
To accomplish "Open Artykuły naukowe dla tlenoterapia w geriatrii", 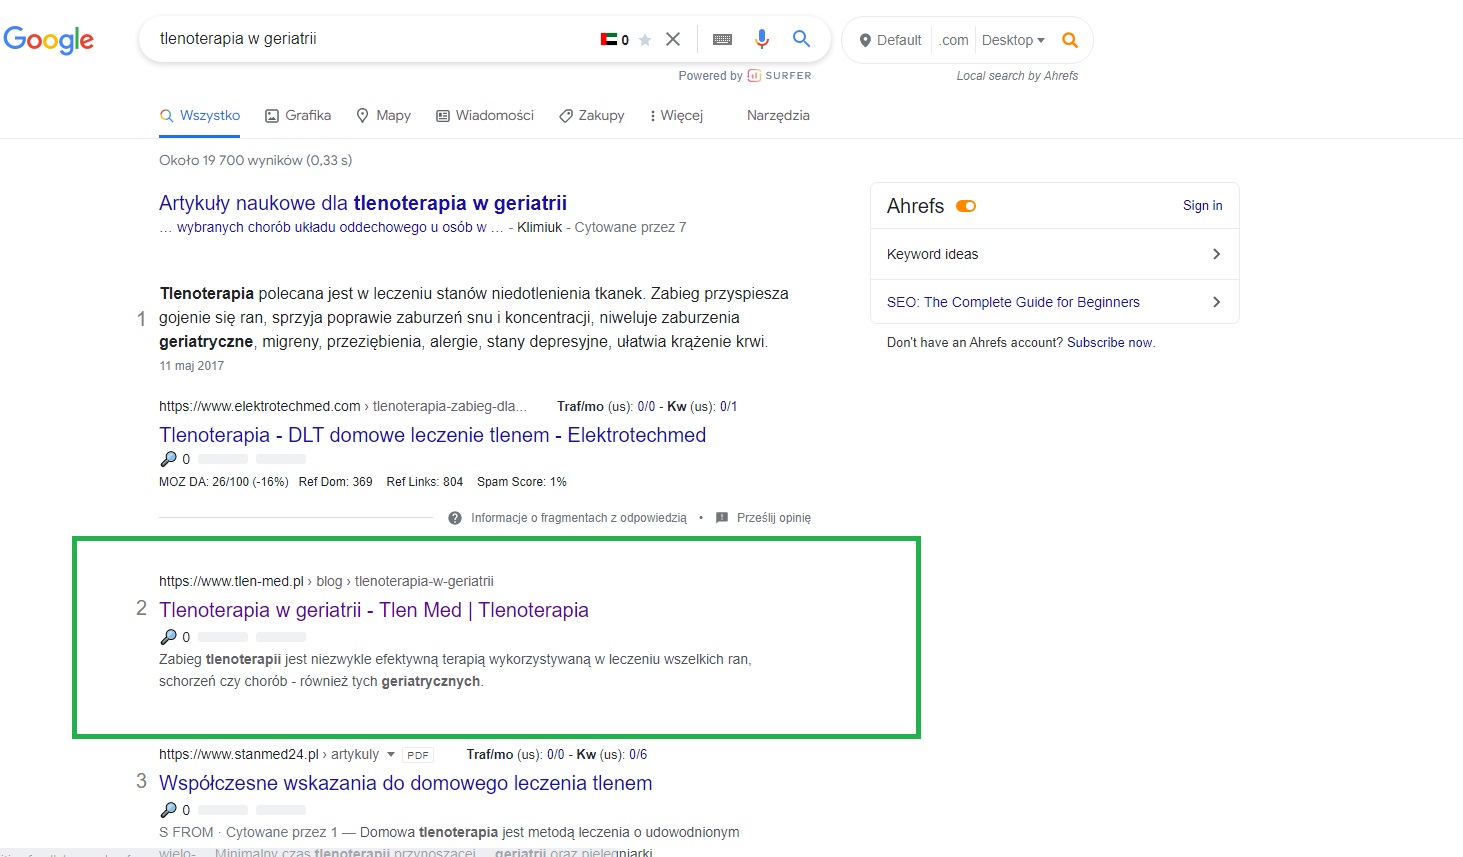I will [363, 203].
